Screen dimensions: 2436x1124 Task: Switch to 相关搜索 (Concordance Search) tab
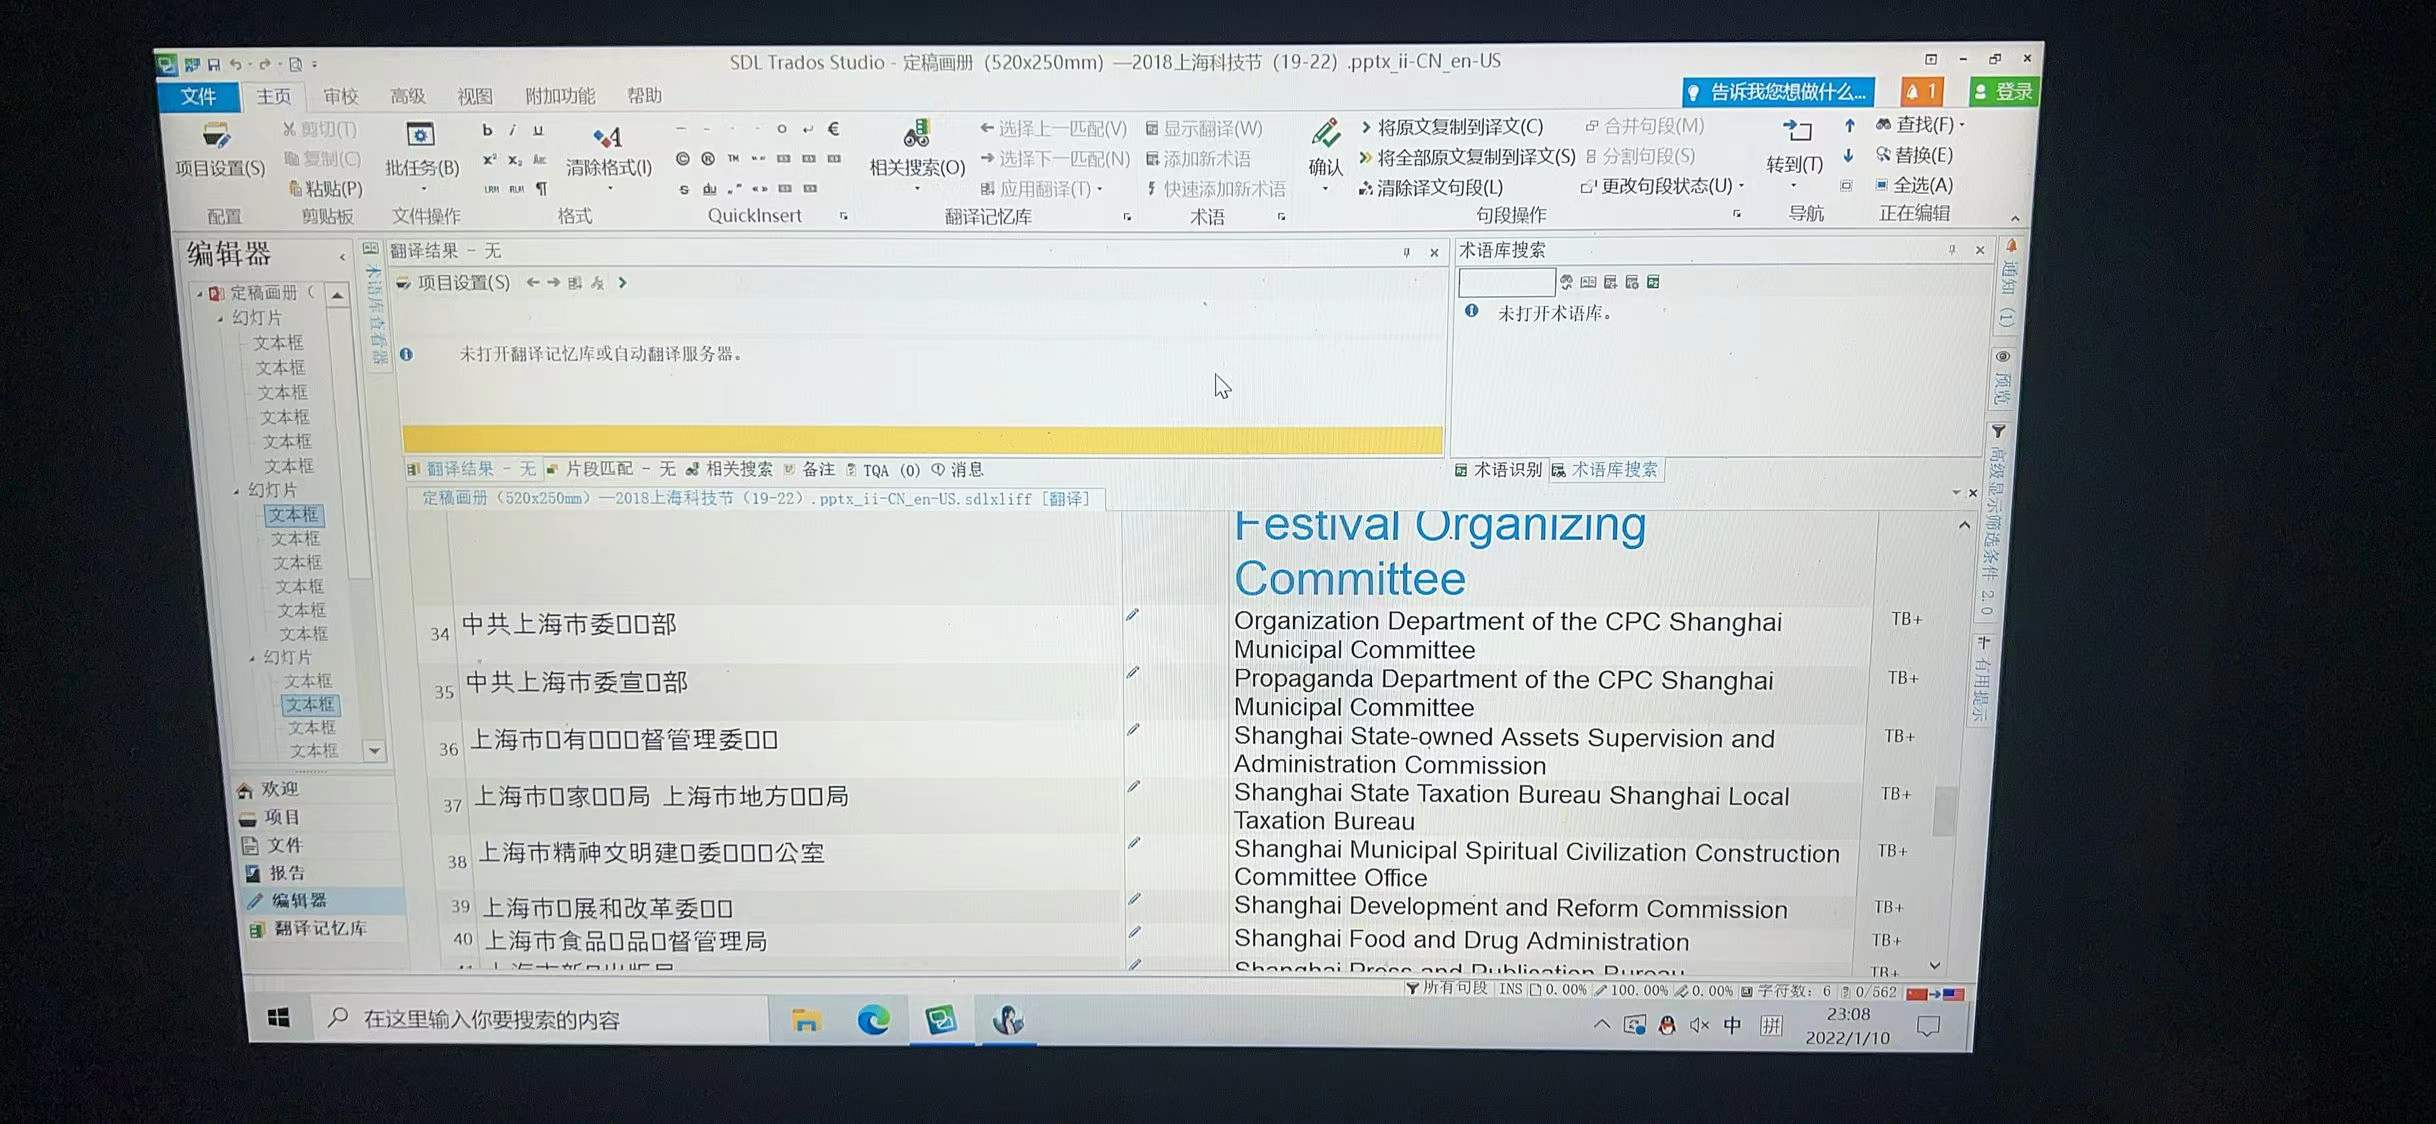(x=729, y=469)
